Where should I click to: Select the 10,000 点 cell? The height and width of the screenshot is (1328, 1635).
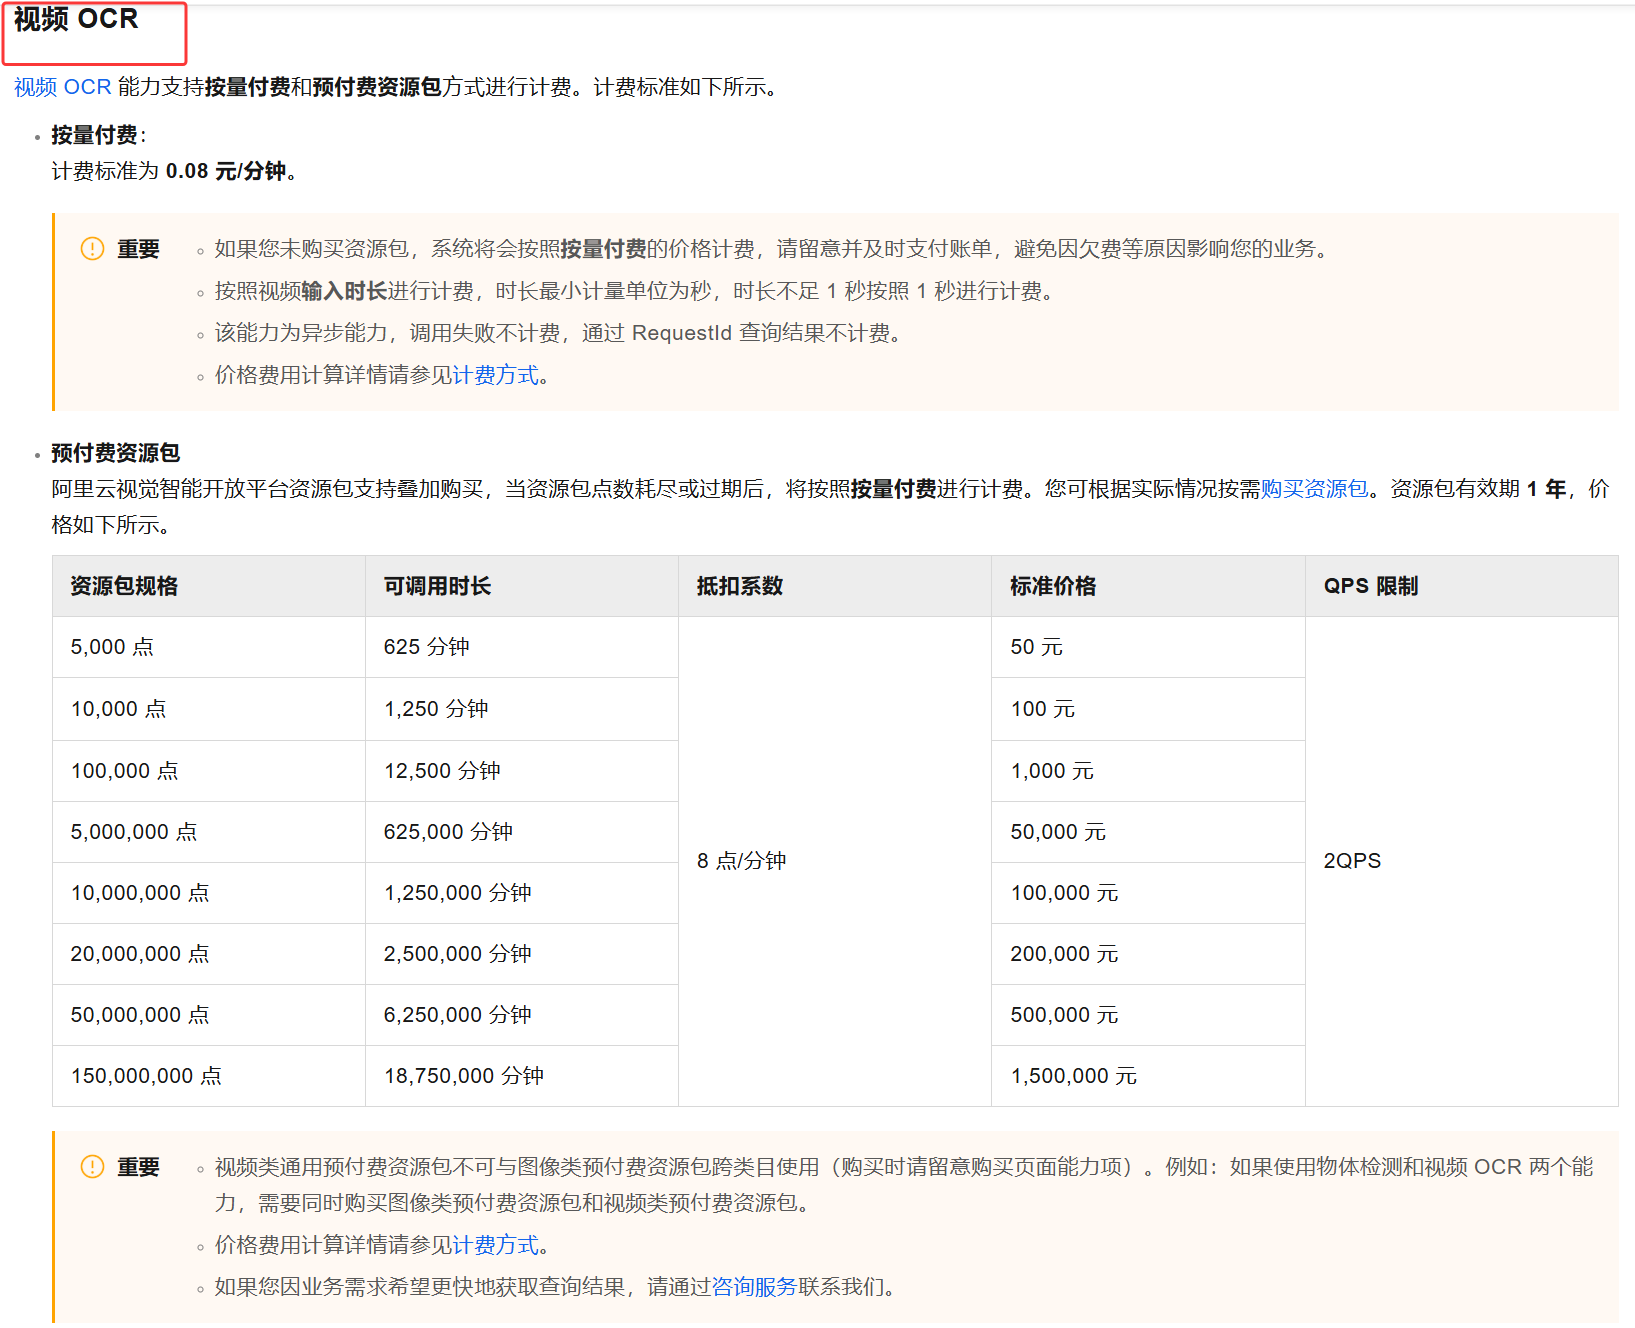coord(209,709)
